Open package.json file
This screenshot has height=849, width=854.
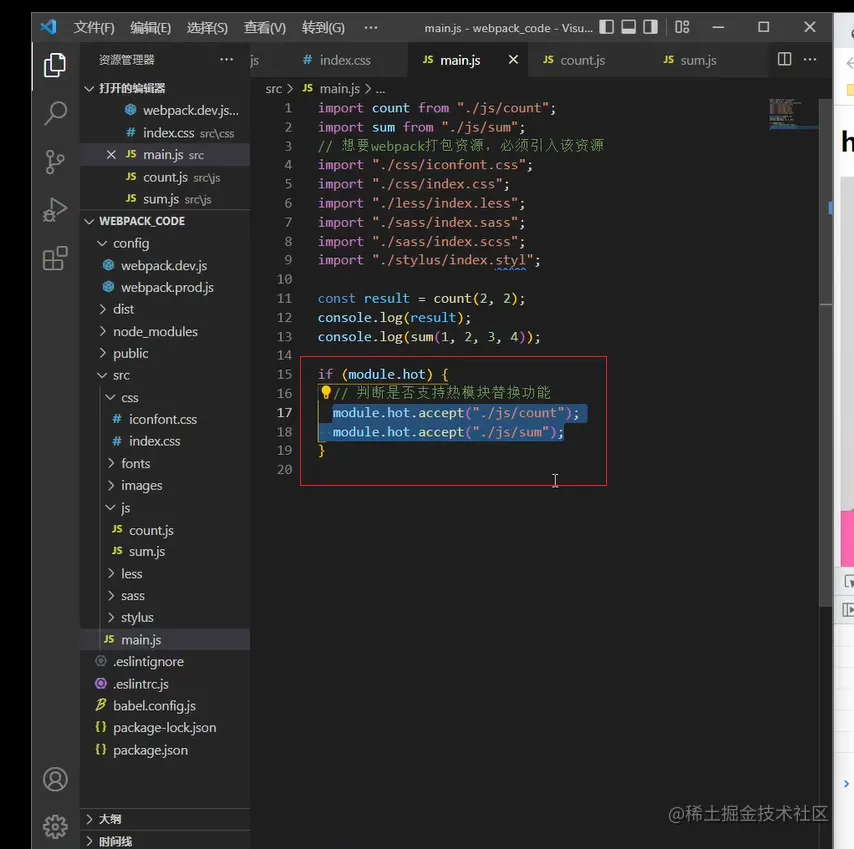pos(164,750)
